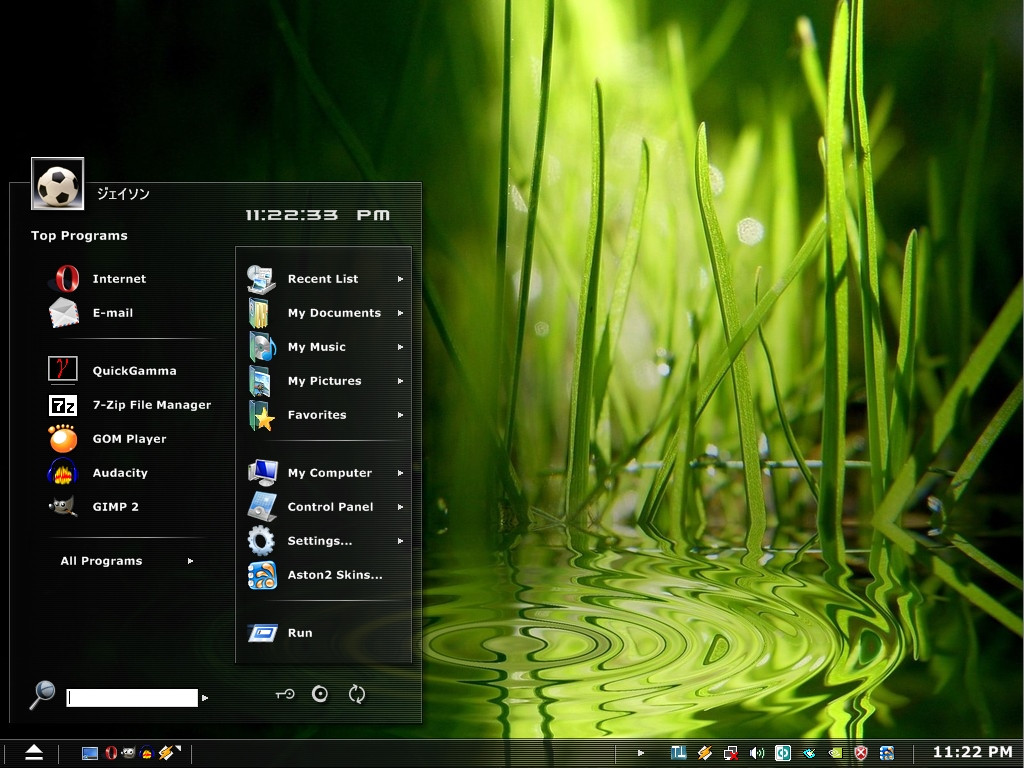Expand the Control Panel submenu arrow
The height and width of the screenshot is (768, 1024).
tap(400, 507)
